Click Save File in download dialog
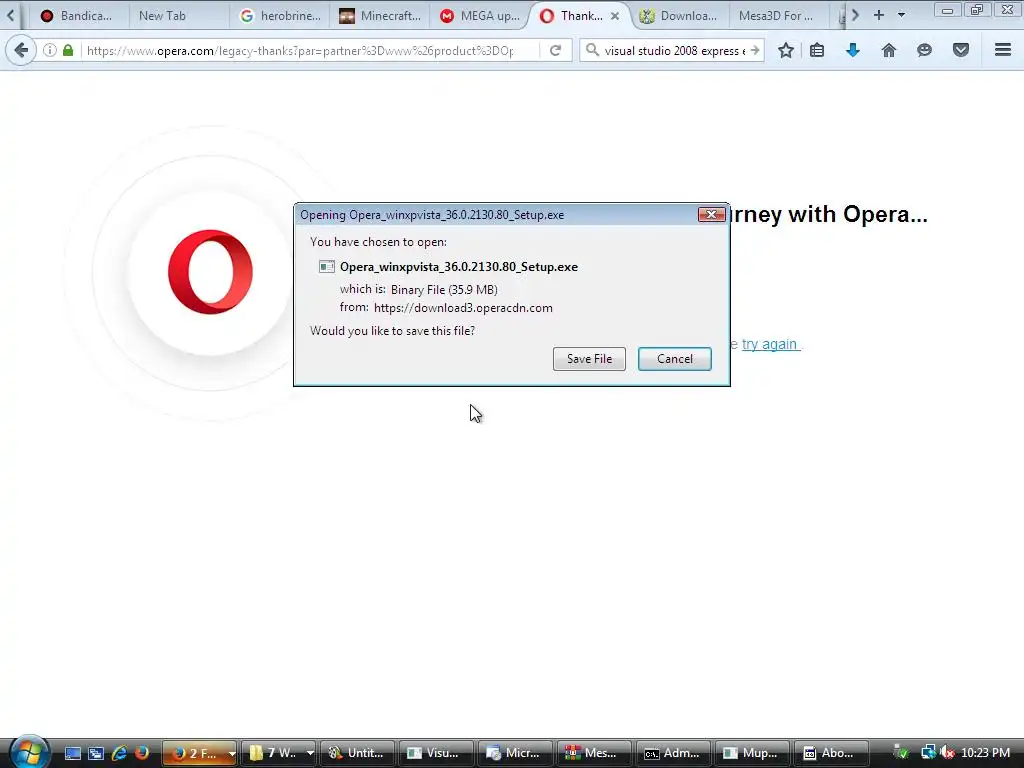Image resolution: width=1024 pixels, height=768 pixels. click(589, 359)
